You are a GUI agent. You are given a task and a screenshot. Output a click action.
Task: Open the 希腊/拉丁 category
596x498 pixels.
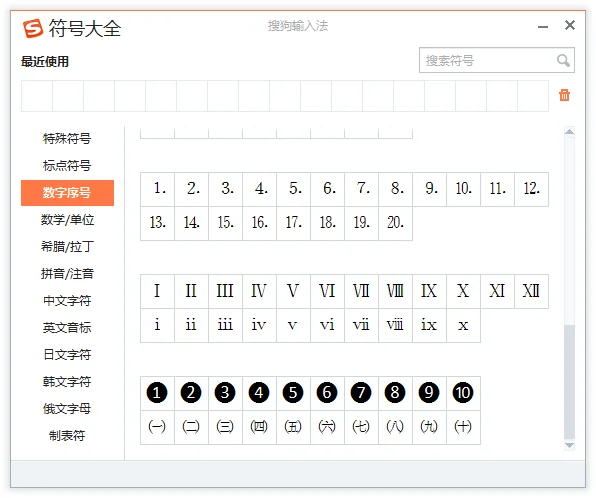tap(67, 247)
